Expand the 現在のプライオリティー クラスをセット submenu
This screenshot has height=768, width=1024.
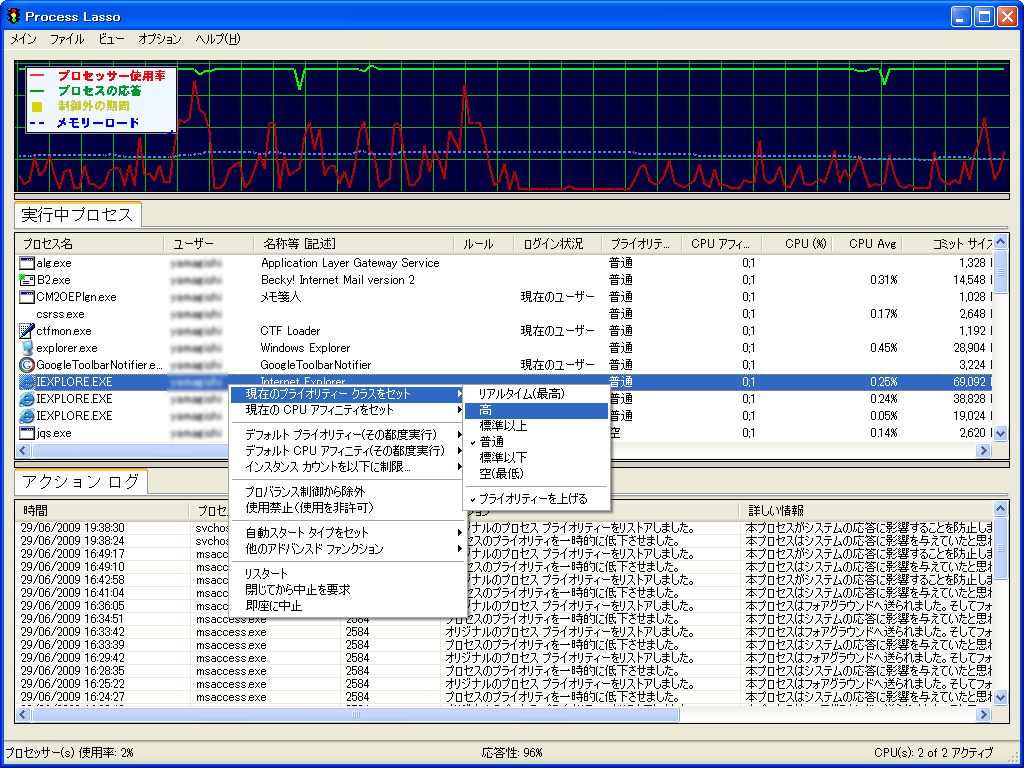click(347, 394)
